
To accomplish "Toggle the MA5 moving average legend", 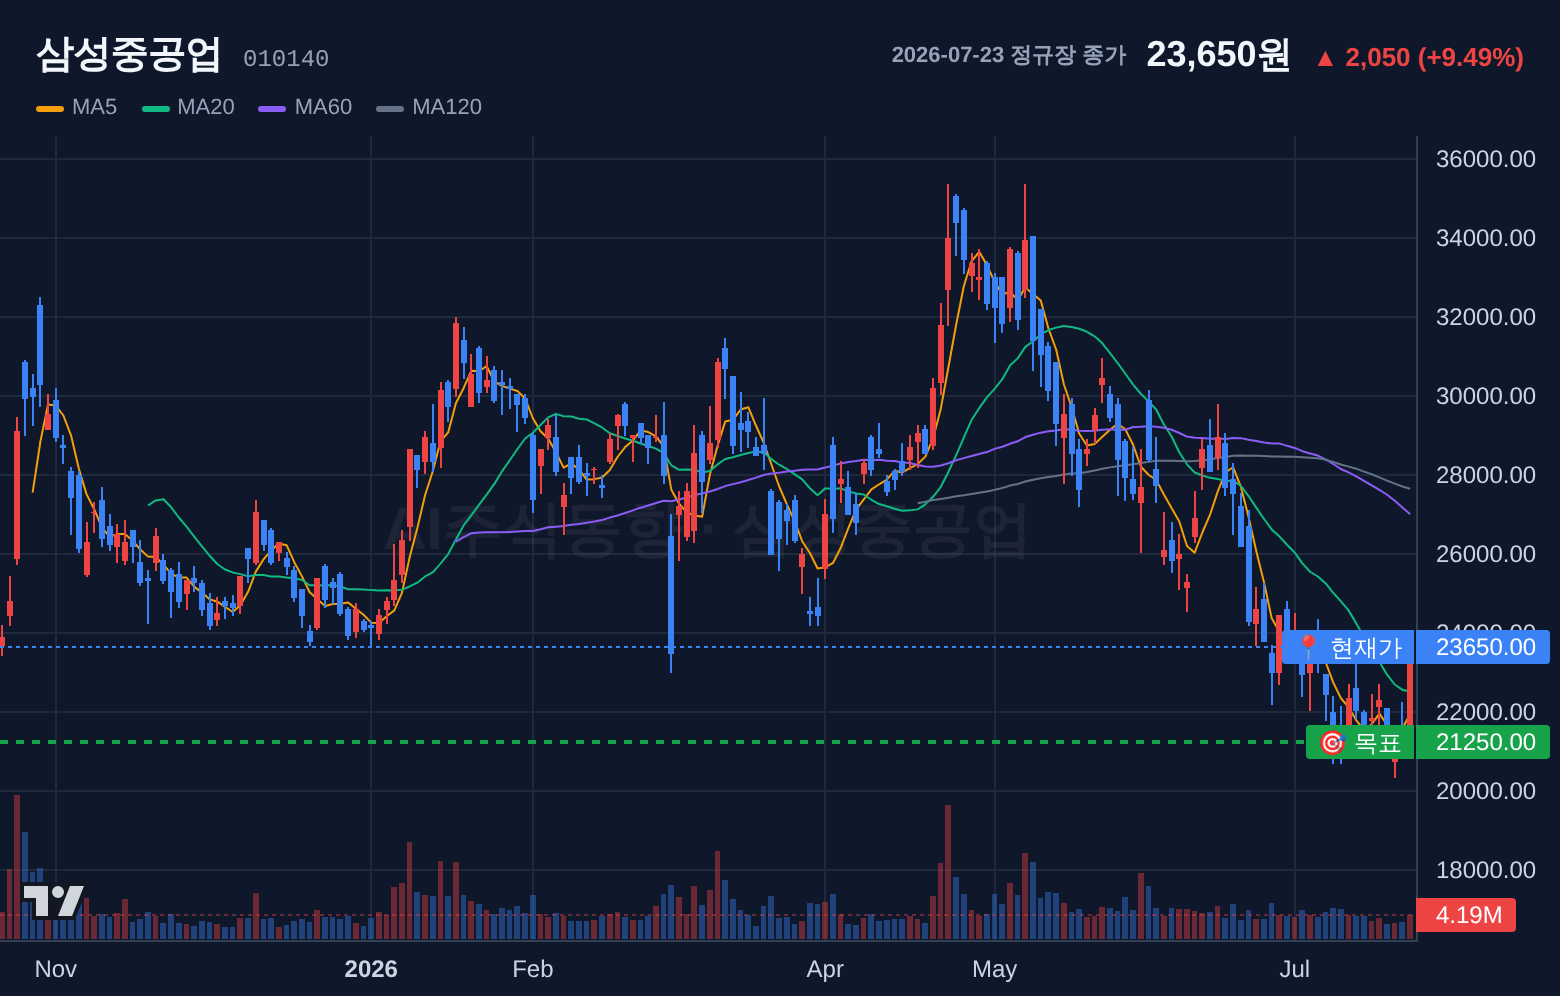I will 76,107.
